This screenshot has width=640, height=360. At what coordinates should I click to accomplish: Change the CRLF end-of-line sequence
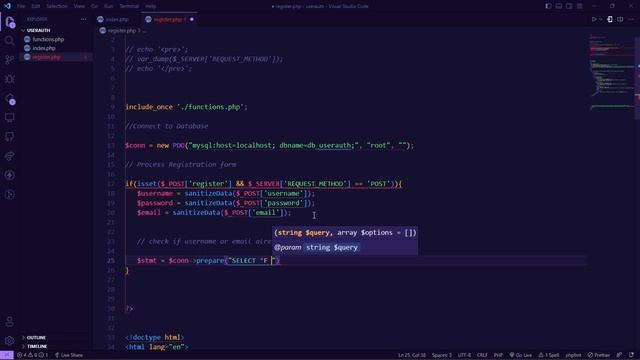[482, 355]
